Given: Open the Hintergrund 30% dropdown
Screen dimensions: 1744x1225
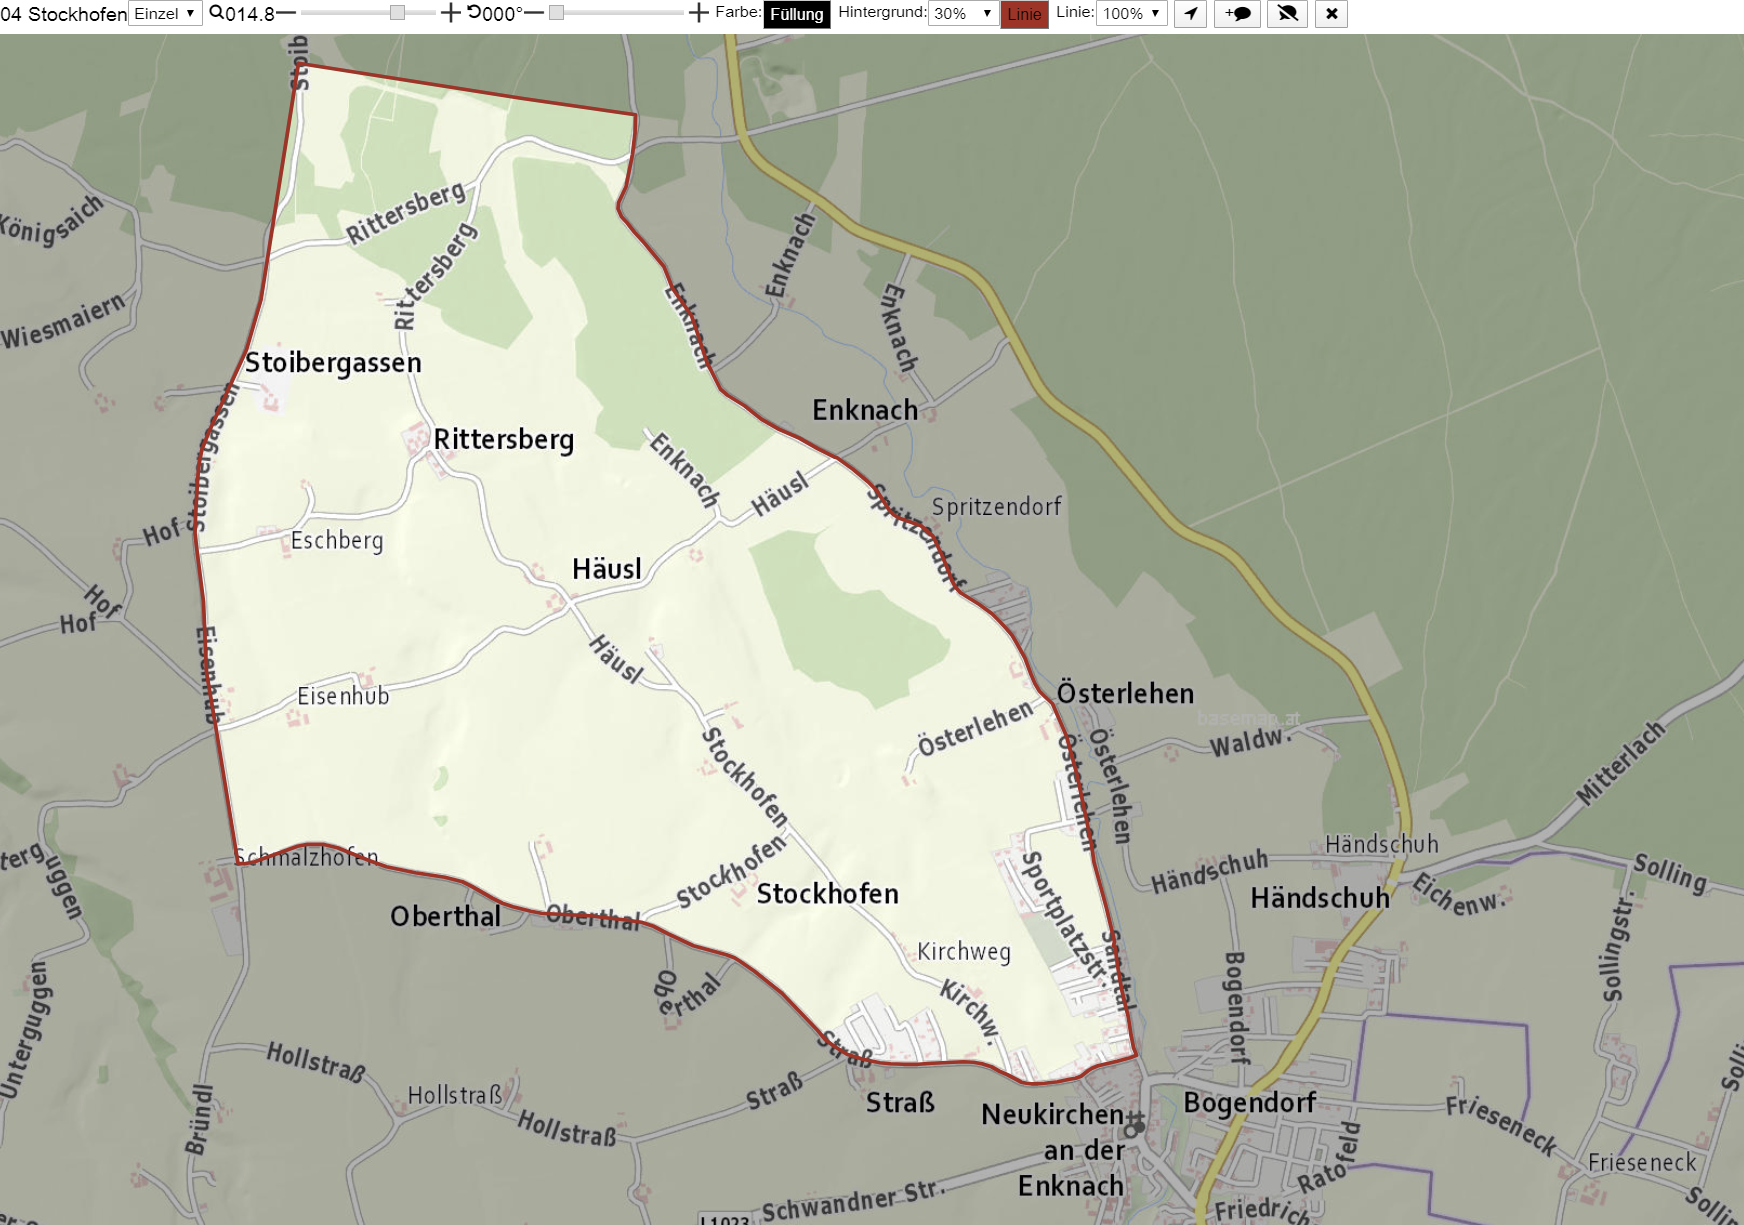Looking at the screenshot, I should pos(963,14).
